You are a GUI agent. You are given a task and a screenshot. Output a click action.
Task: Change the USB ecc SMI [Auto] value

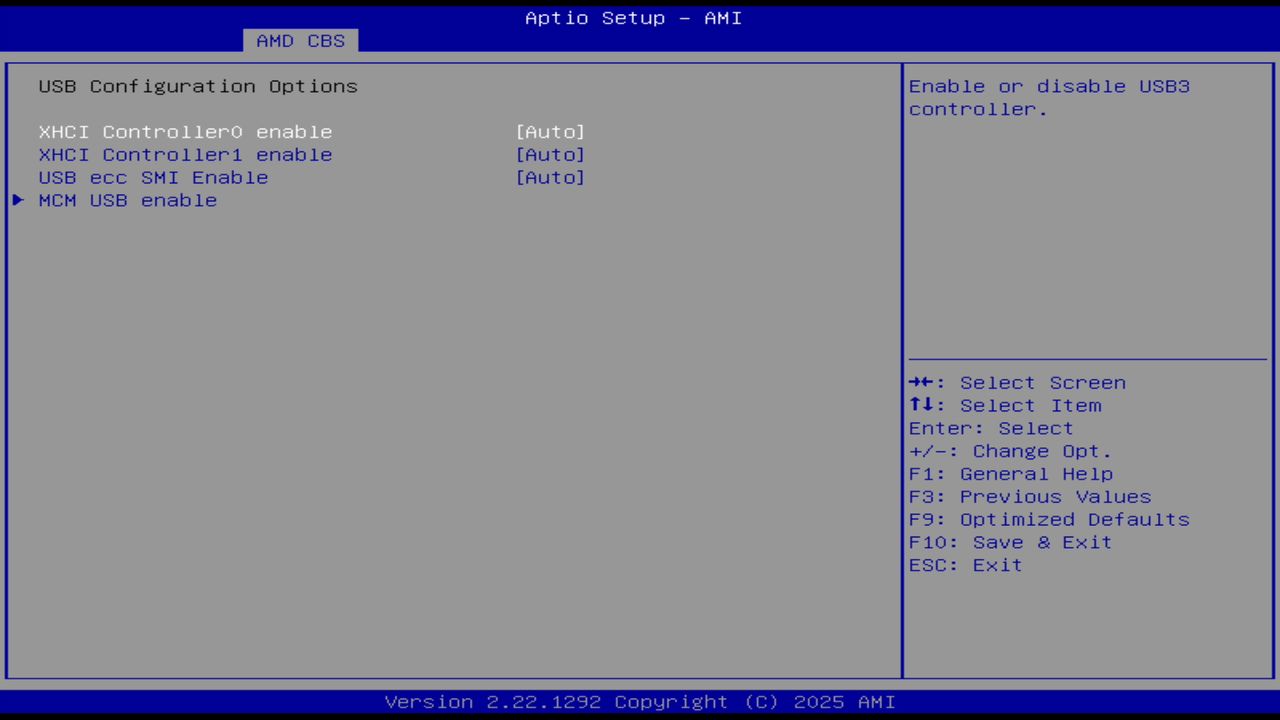(550, 178)
